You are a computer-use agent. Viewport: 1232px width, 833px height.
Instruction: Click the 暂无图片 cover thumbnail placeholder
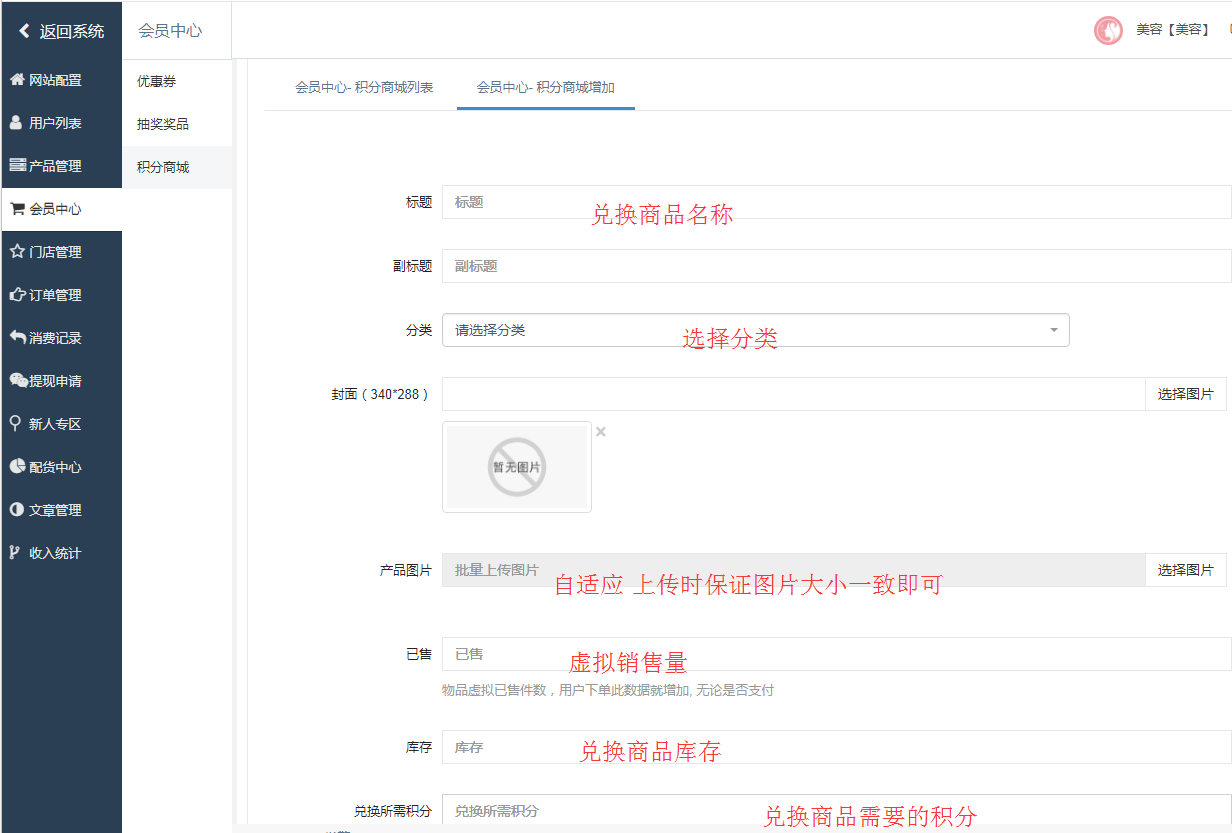click(517, 467)
